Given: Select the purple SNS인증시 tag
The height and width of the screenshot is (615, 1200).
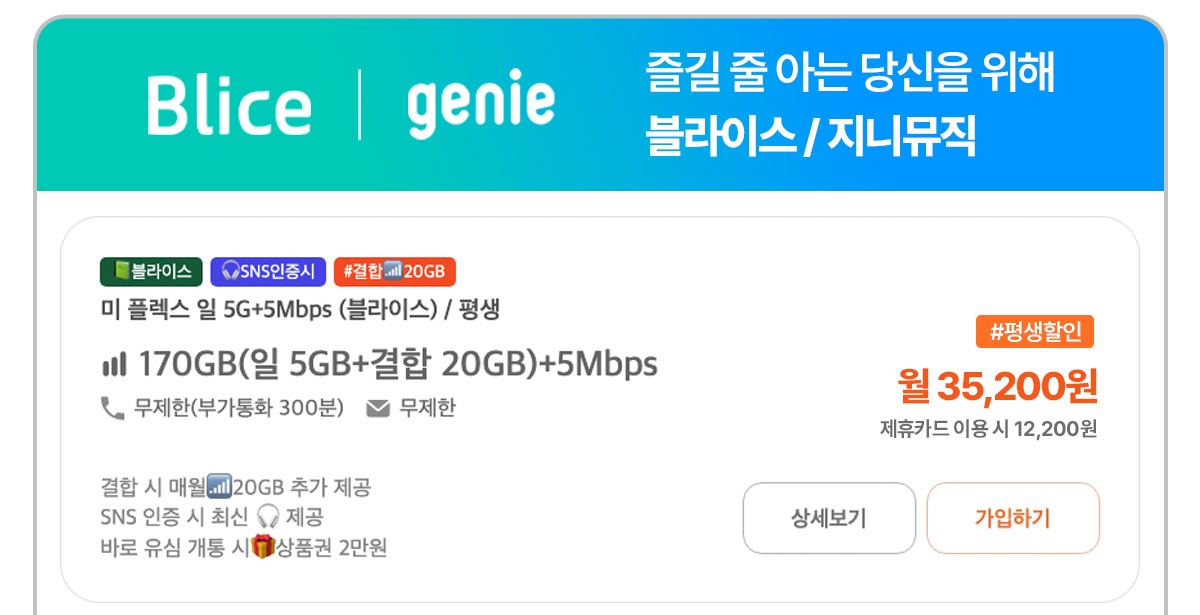Looking at the screenshot, I should [x=268, y=271].
